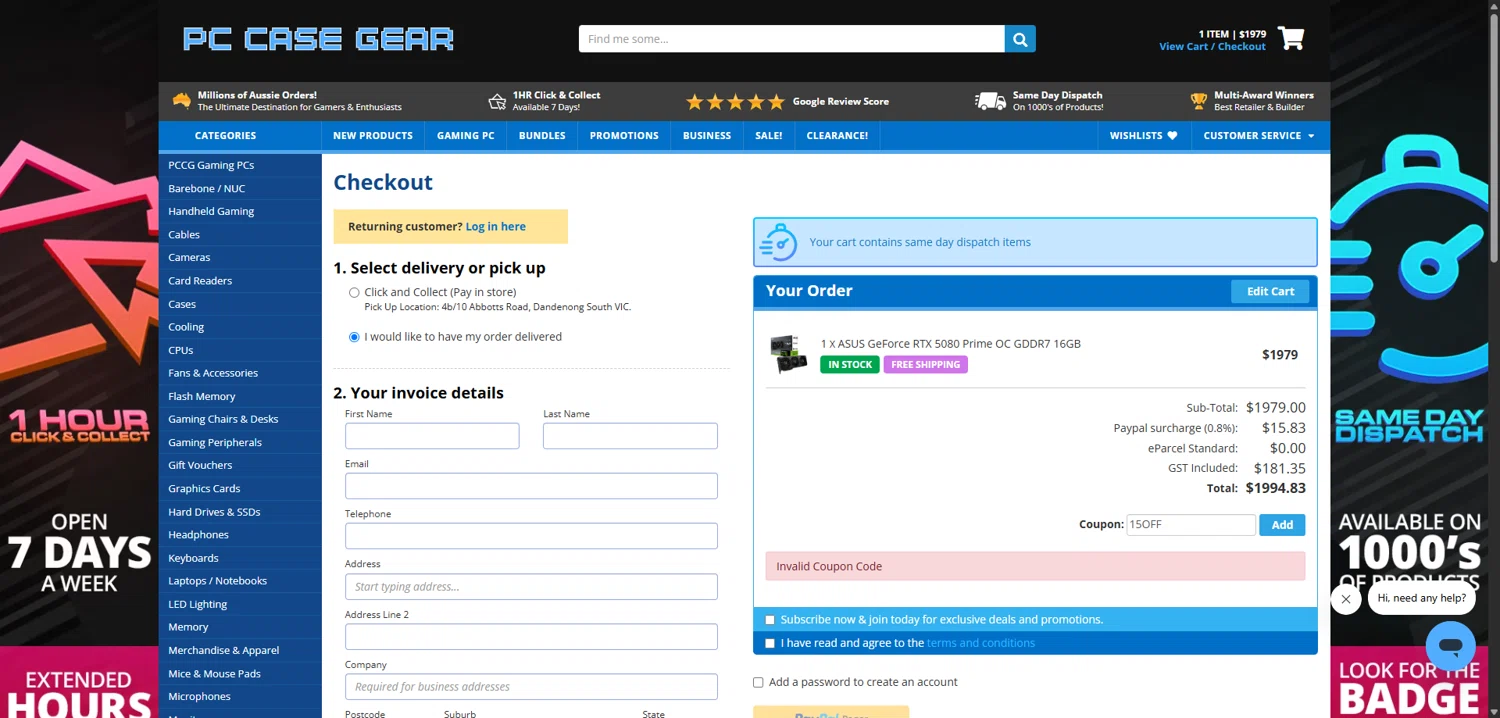Viewport: 1500px width, 718px height.
Task: Click the 1HR Click & Collect box icon
Action: [497, 101]
